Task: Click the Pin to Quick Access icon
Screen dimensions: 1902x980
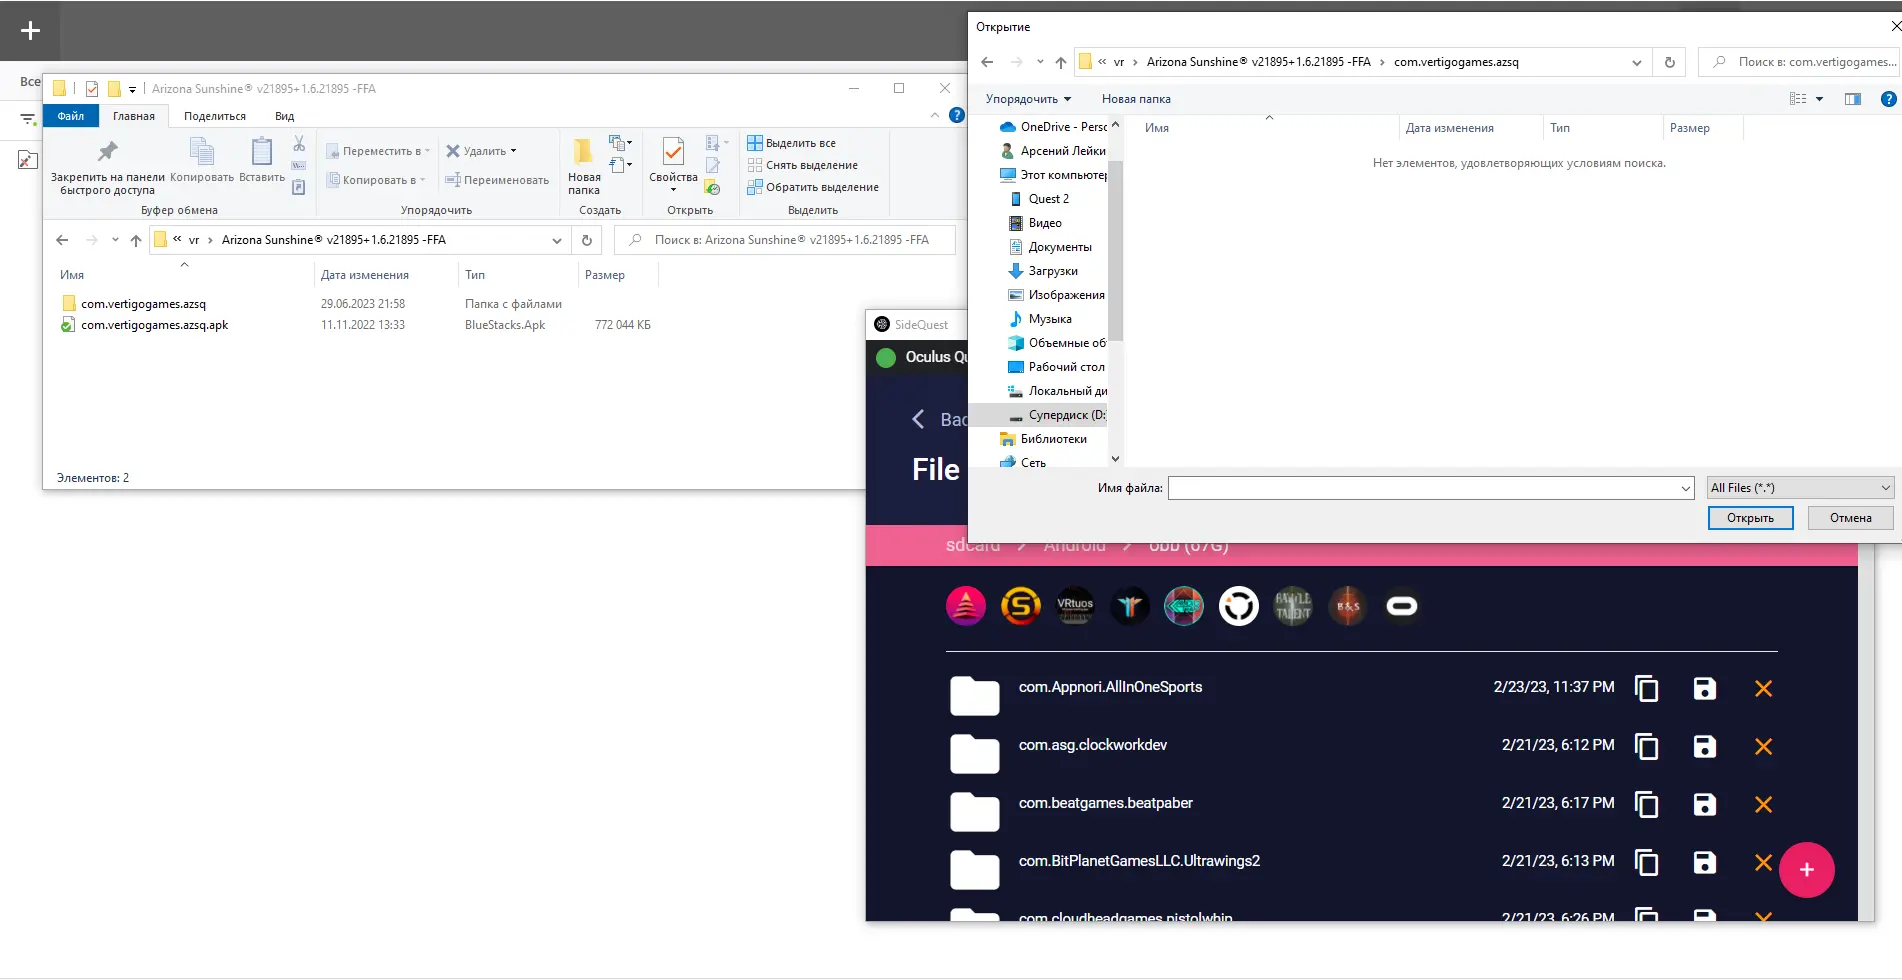Action: (x=107, y=152)
